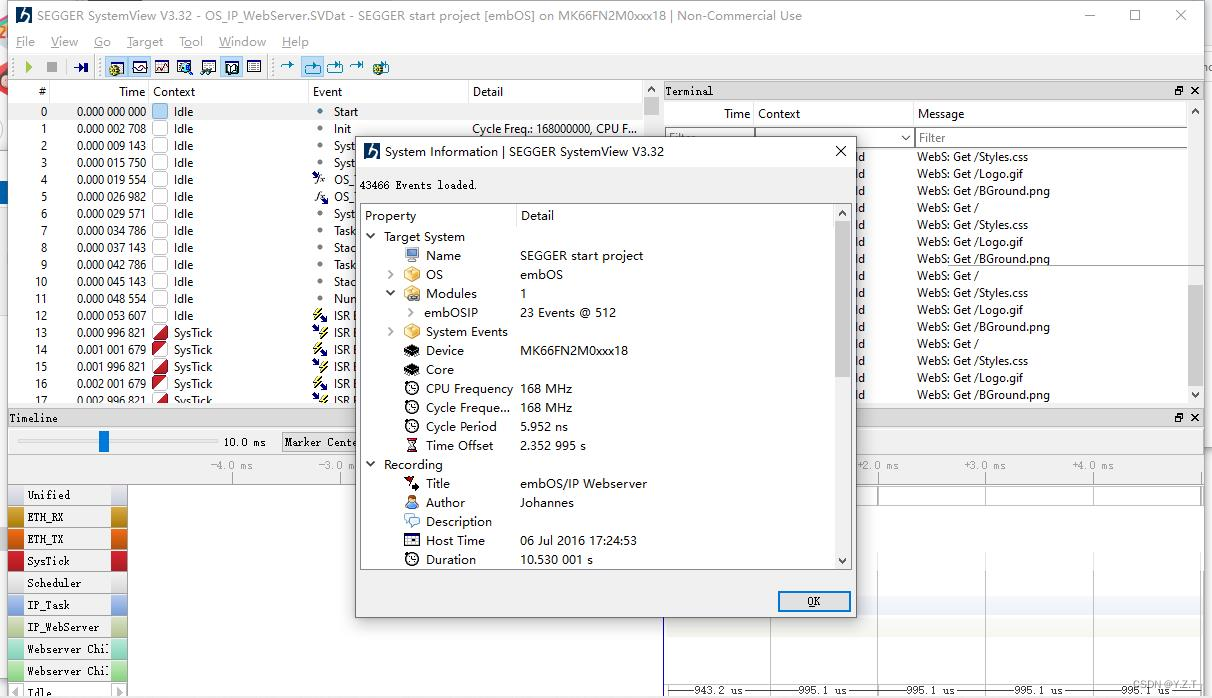This screenshot has width=1212, height=698.
Task: Click the MK66FN2M0xxx18 device value
Action: pos(574,351)
